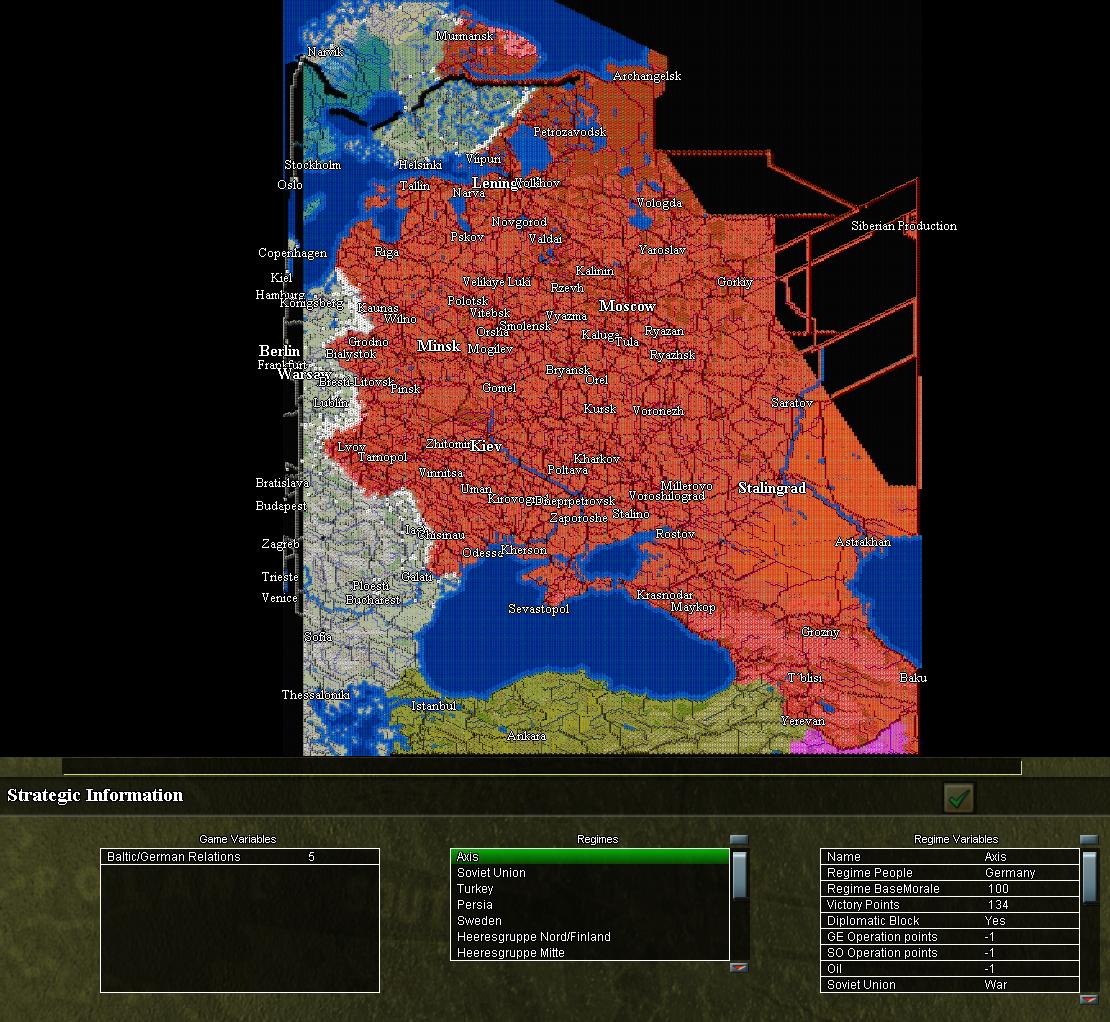1110x1022 pixels.
Task: Click Bucharest on the strategic map
Action: (372, 599)
